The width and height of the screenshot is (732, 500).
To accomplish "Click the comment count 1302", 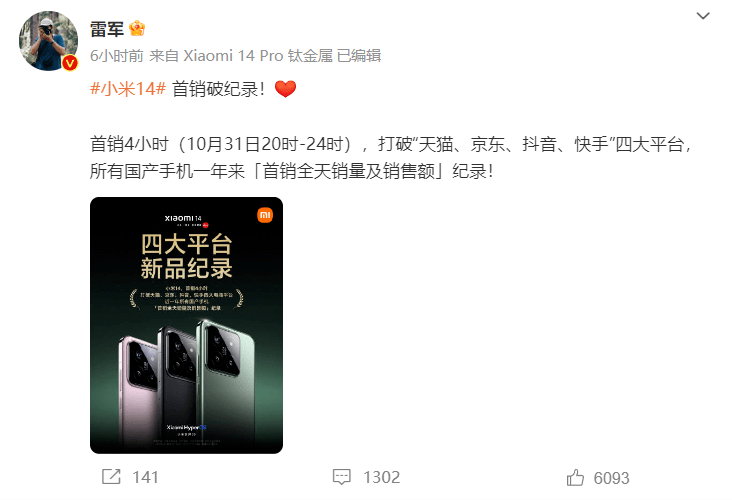I will [381, 477].
